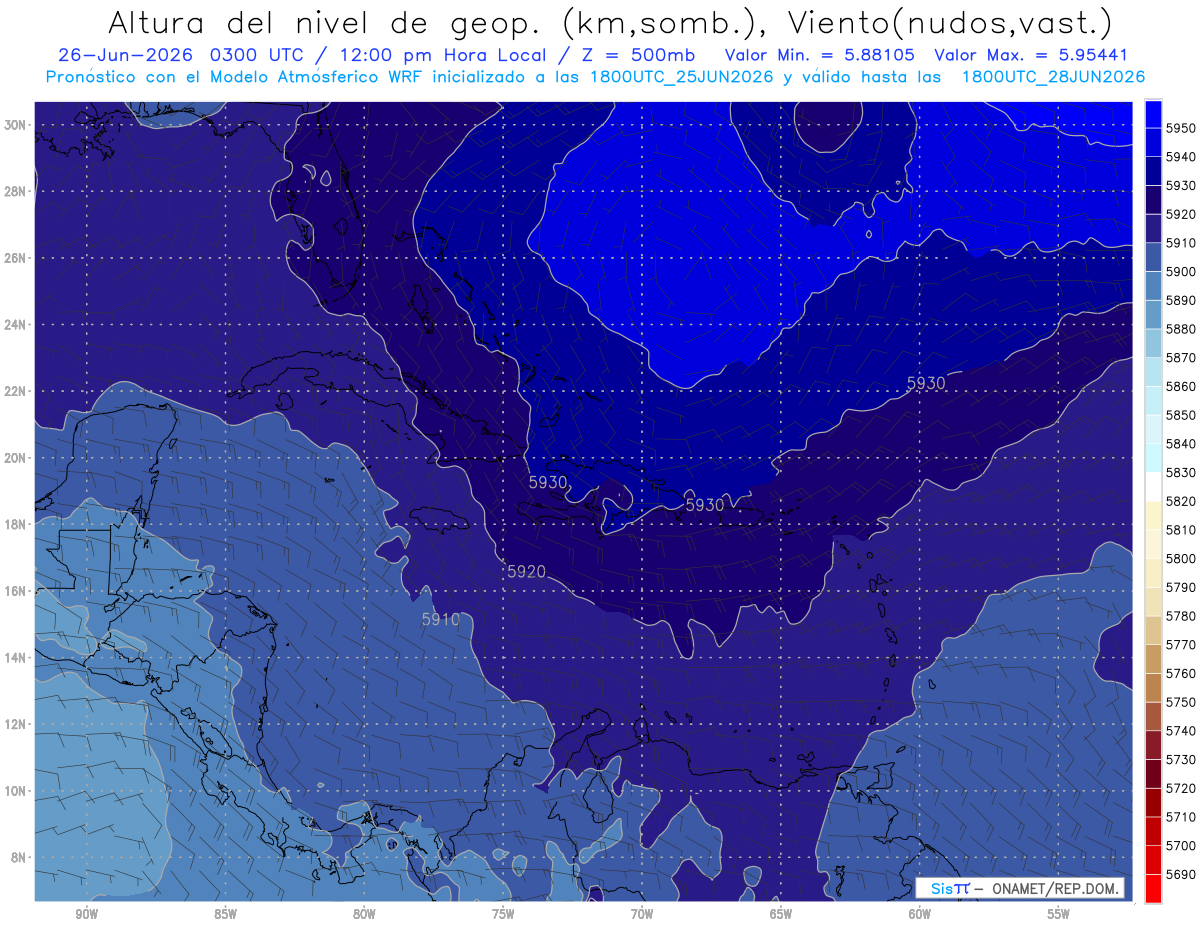Click the 80W longitude axis label
Screen dimensions: 1200x927
[364, 914]
